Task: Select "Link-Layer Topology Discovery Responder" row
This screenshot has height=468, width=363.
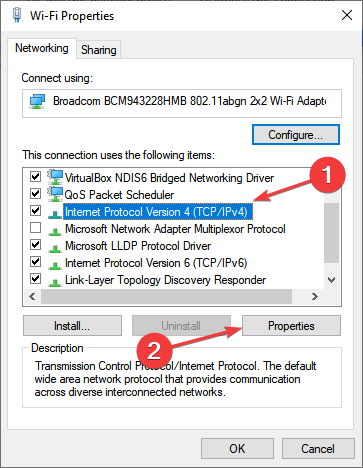Action: tap(165, 280)
